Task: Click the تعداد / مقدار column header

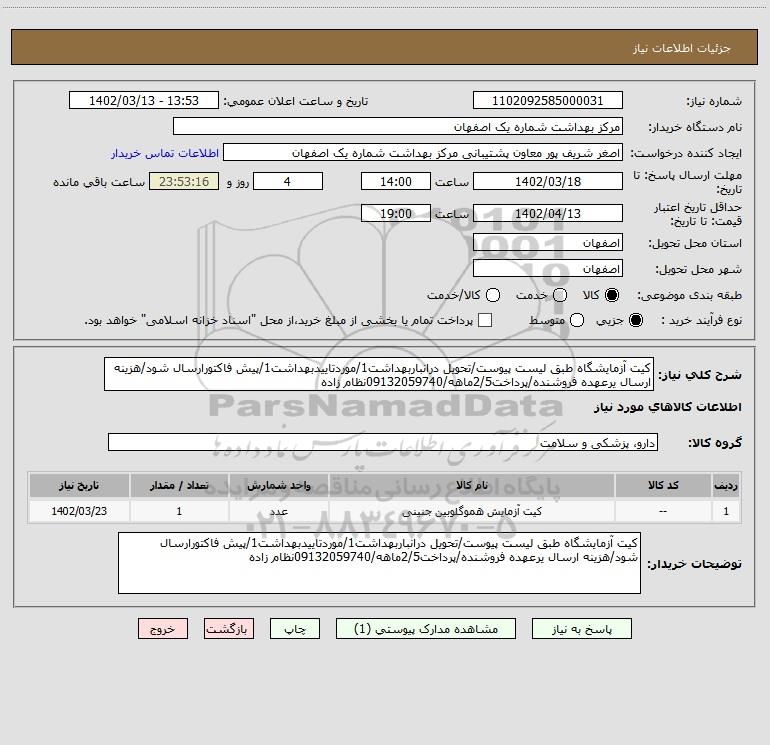Action: pyautogui.click(x=179, y=486)
